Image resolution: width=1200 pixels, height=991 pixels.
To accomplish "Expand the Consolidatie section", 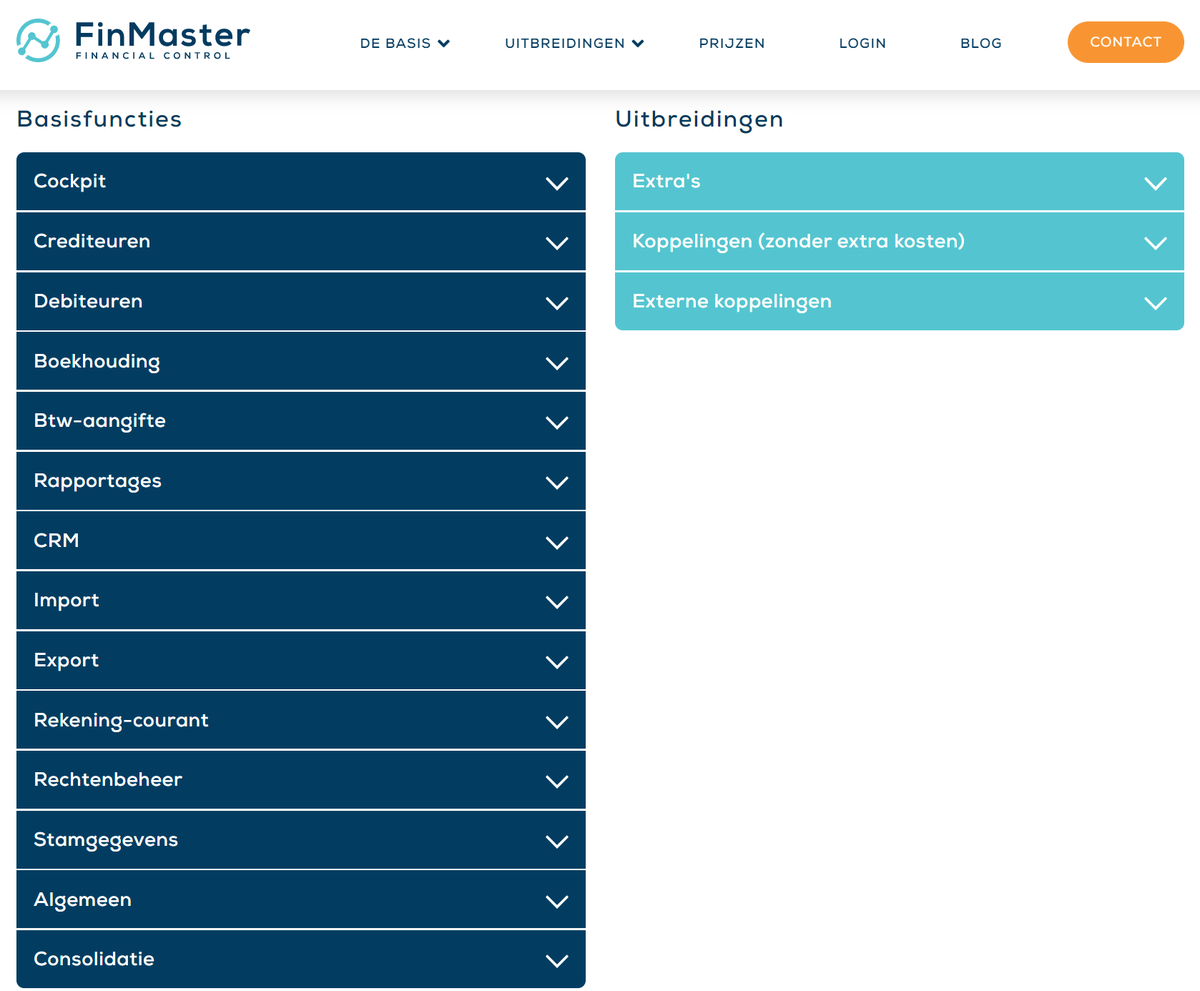I will coord(300,958).
